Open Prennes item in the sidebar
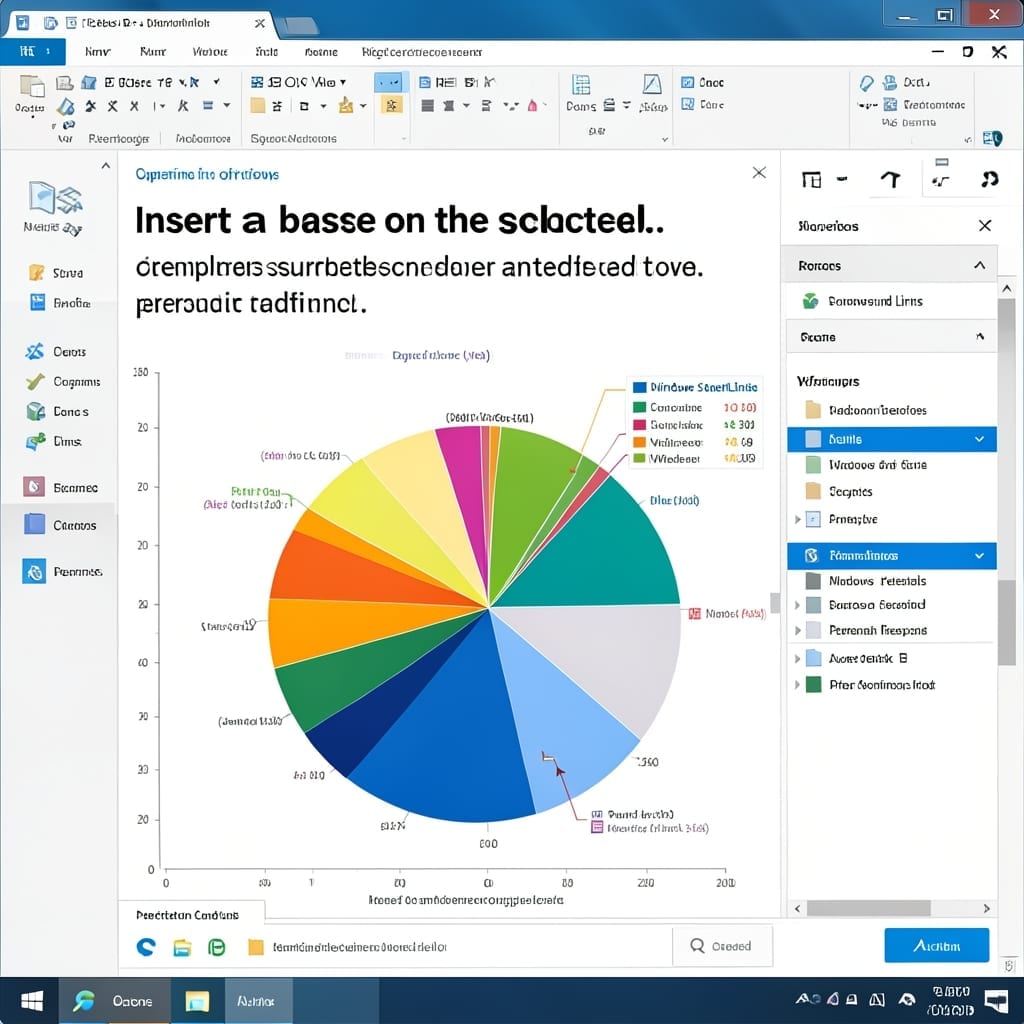The height and width of the screenshot is (1024, 1024). pos(62,571)
